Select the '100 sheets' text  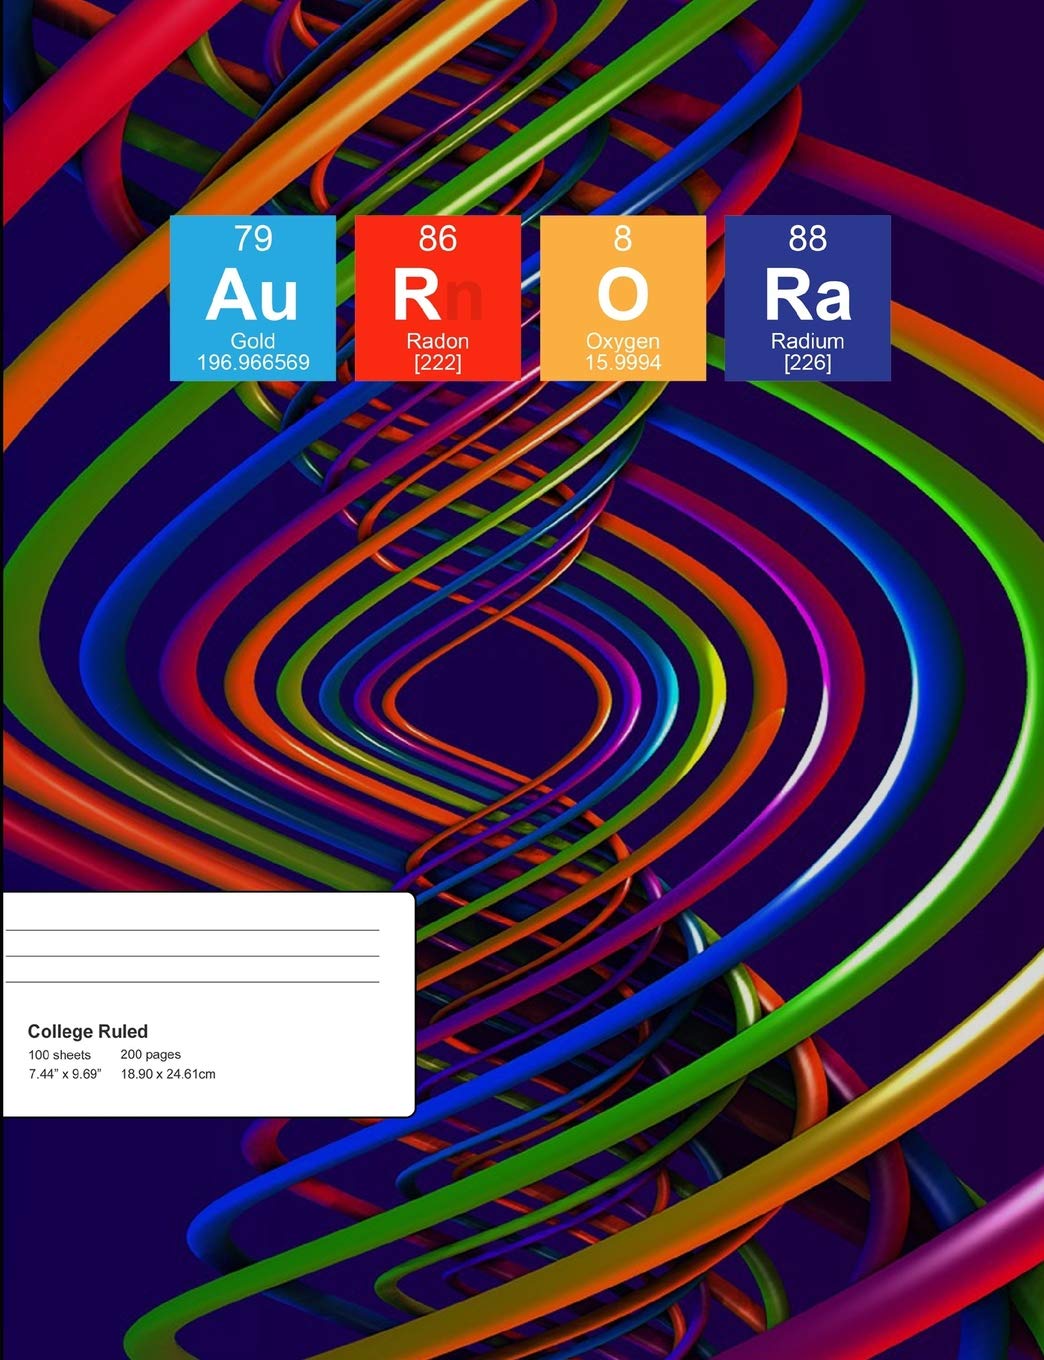(x=59, y=1055)
